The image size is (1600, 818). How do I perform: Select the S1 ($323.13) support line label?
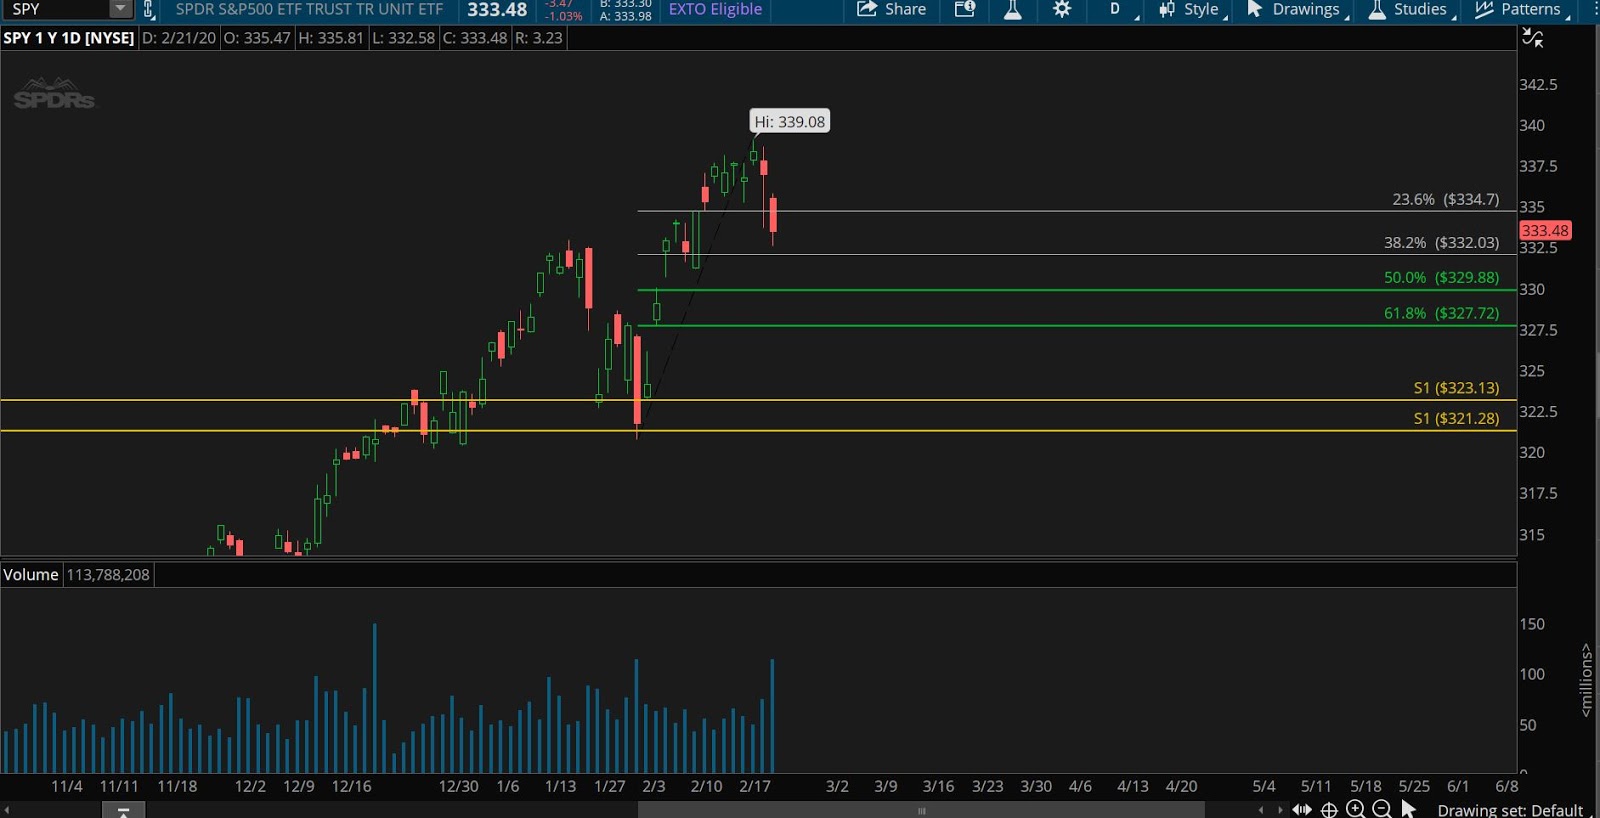1456,388
